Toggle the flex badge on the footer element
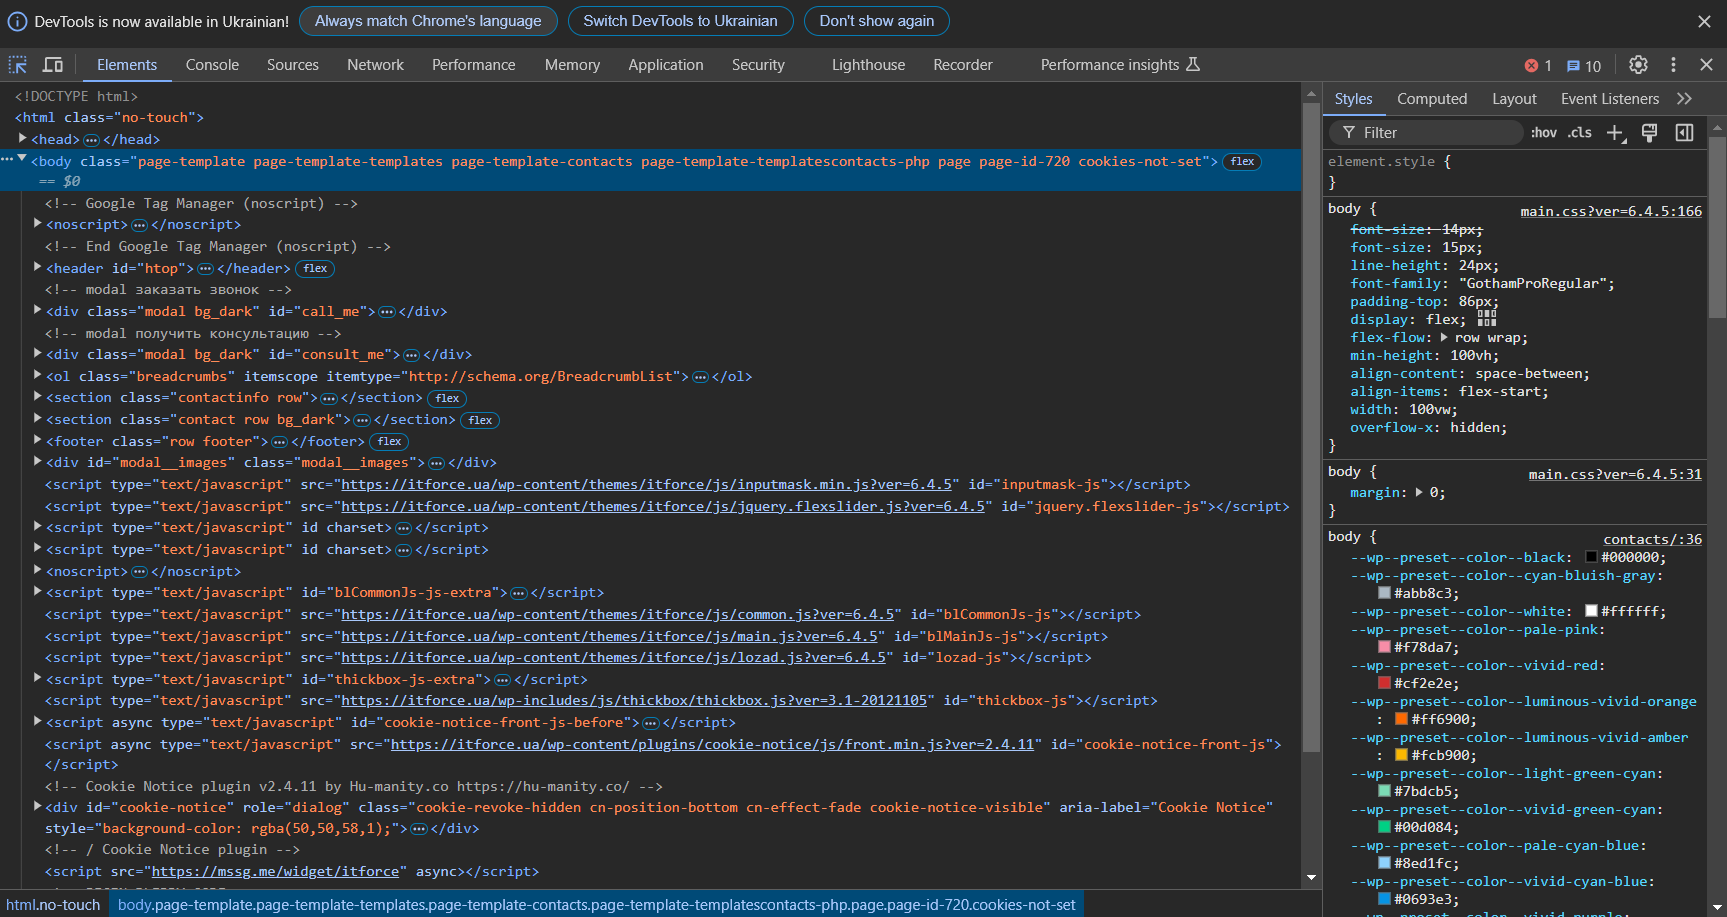The width and height of the screenshot is (1727, 917). [388, 441]
